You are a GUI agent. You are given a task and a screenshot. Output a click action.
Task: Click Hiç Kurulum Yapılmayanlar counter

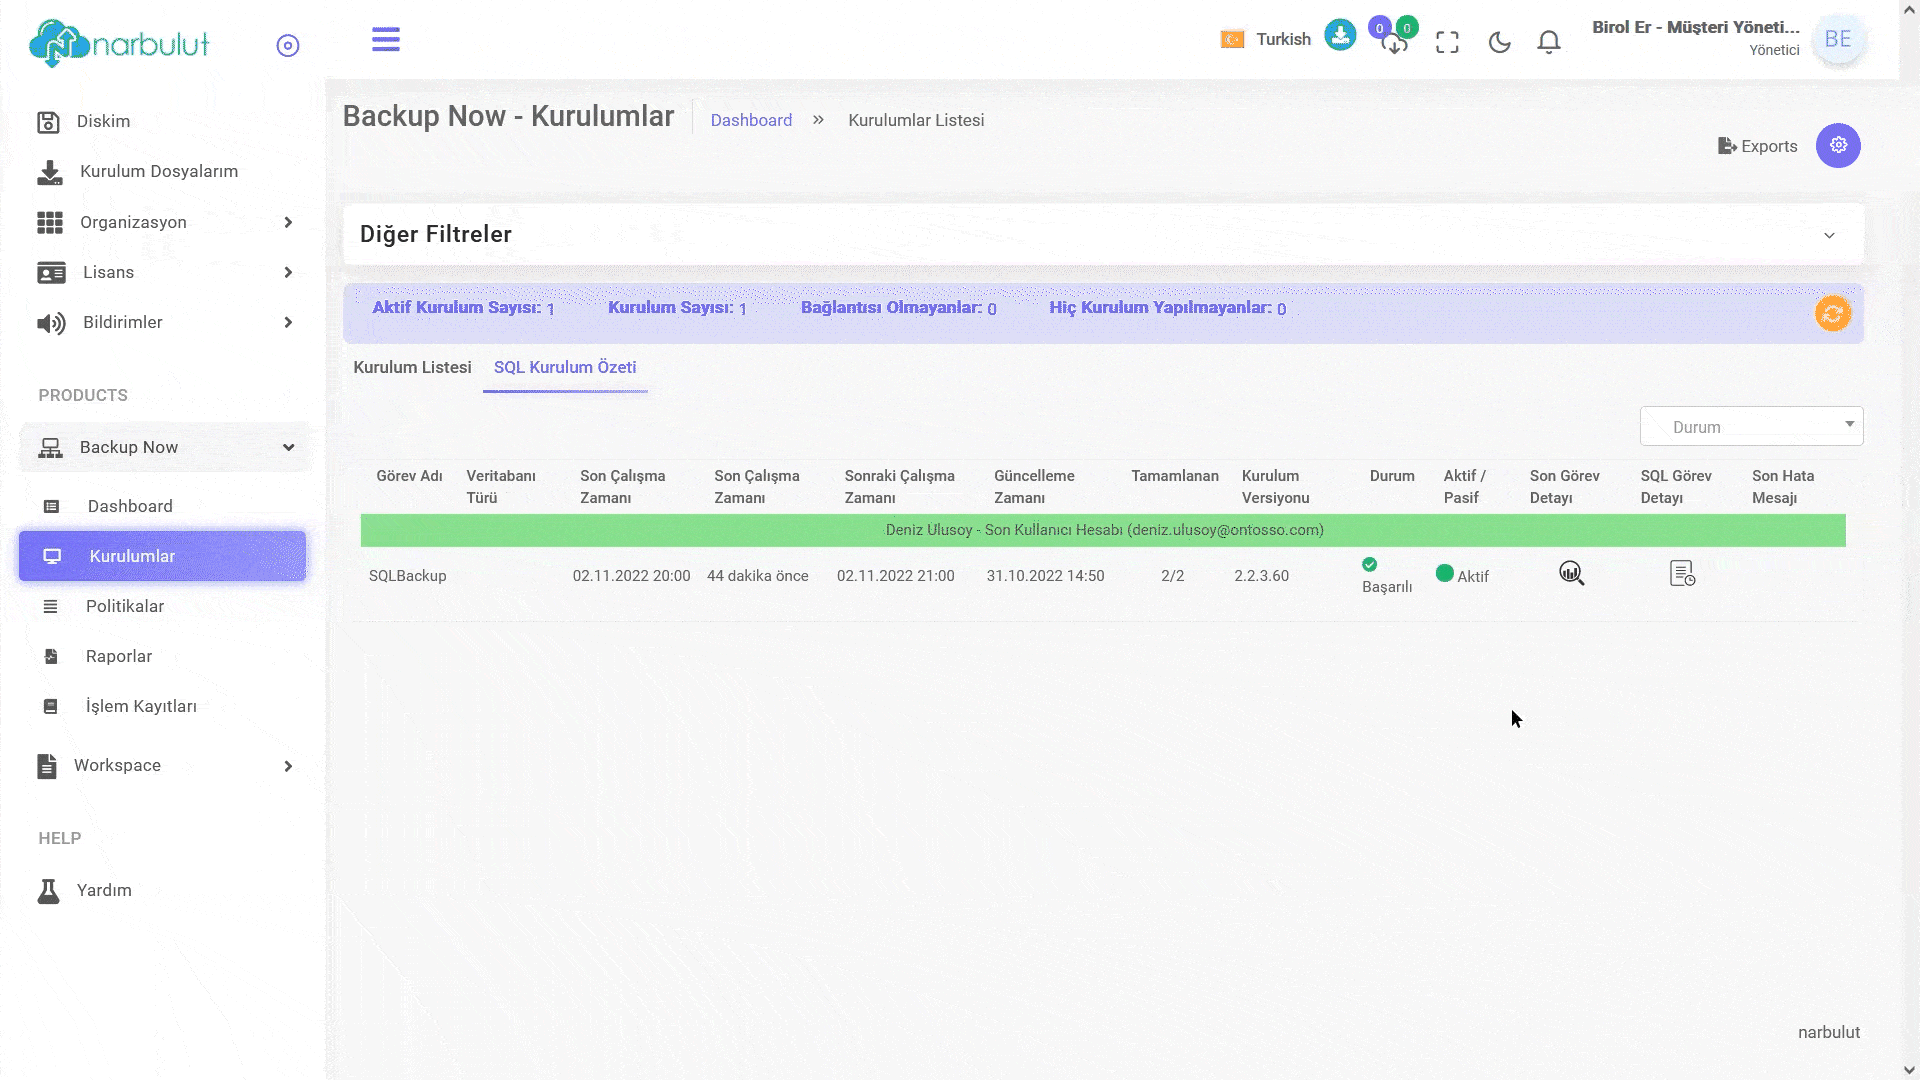[x=1167, y=308]
